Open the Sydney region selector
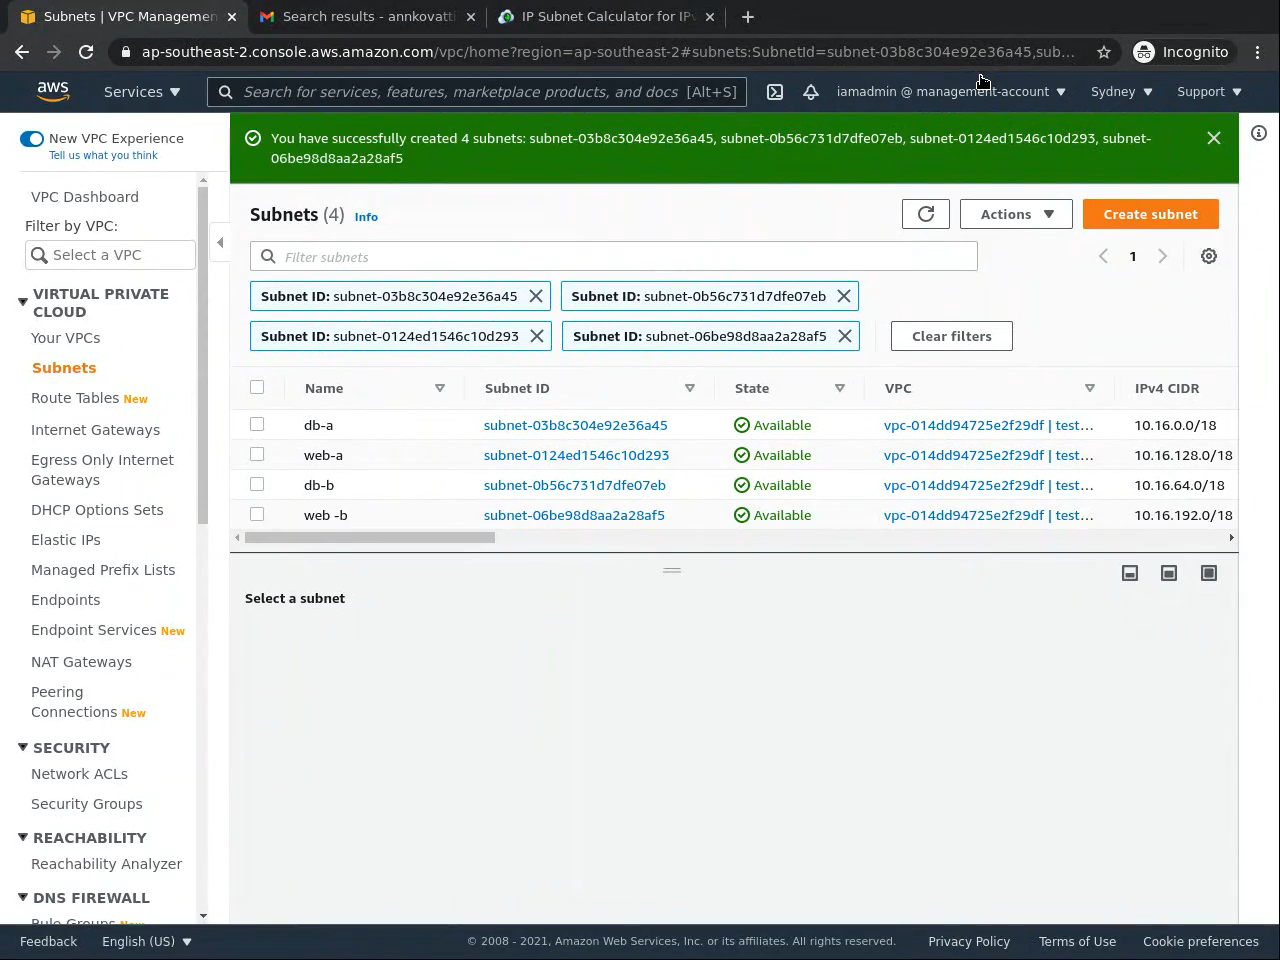Viewport: 1280px width, 960px height. (x=1121, y=92)
